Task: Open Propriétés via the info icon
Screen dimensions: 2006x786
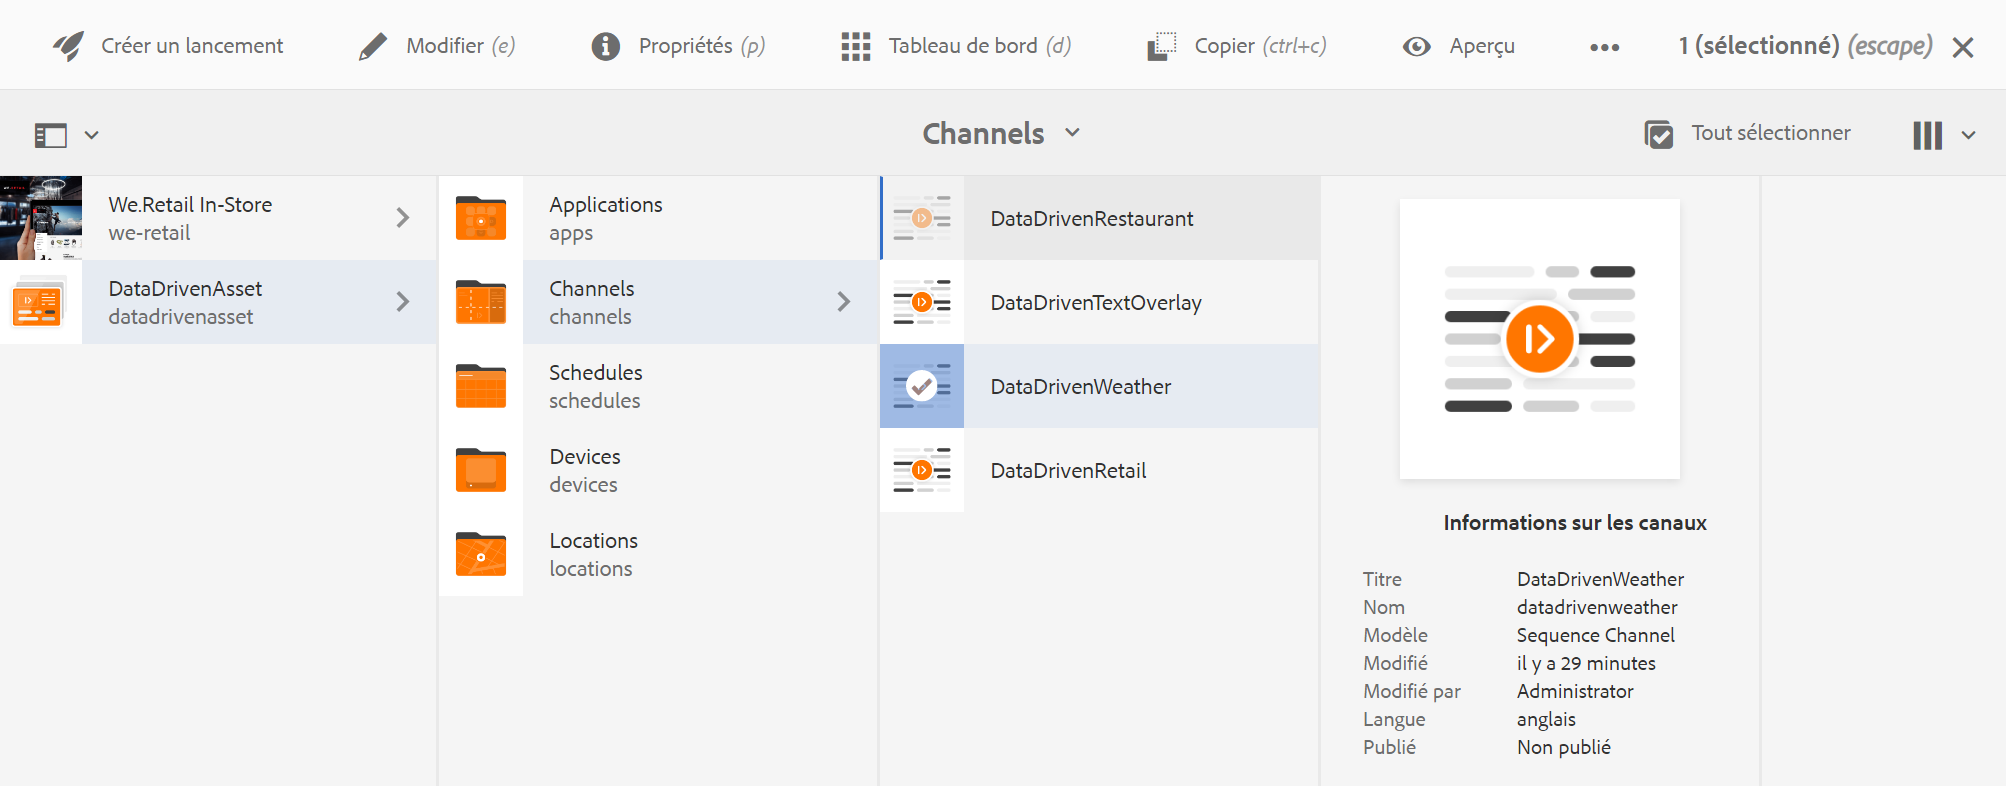Action: click(605, 46)
